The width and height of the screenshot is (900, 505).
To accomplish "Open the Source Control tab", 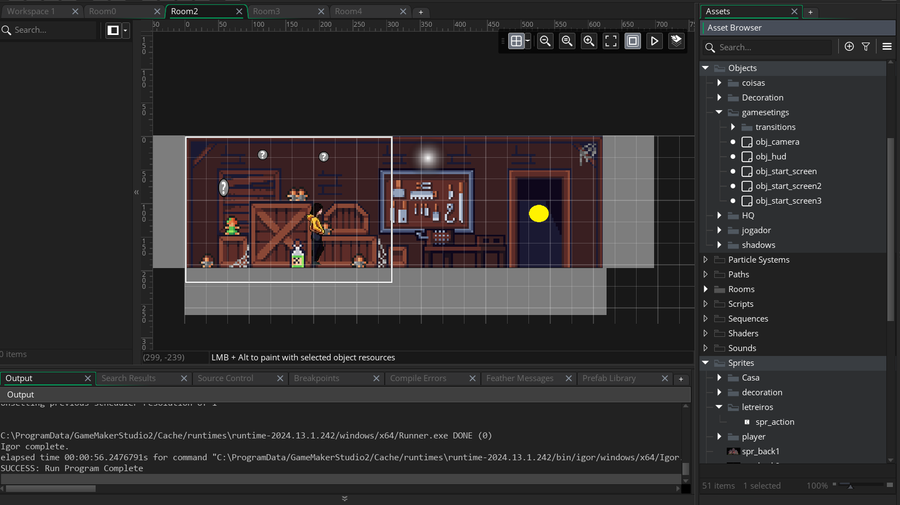I will (x=225, y=378).
